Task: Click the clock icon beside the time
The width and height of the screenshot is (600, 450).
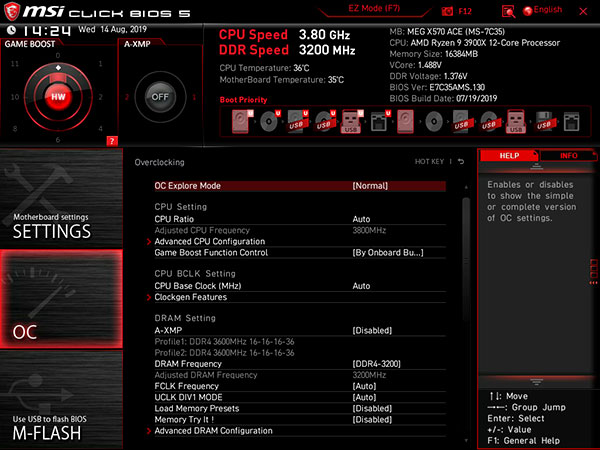Action: 11,30
